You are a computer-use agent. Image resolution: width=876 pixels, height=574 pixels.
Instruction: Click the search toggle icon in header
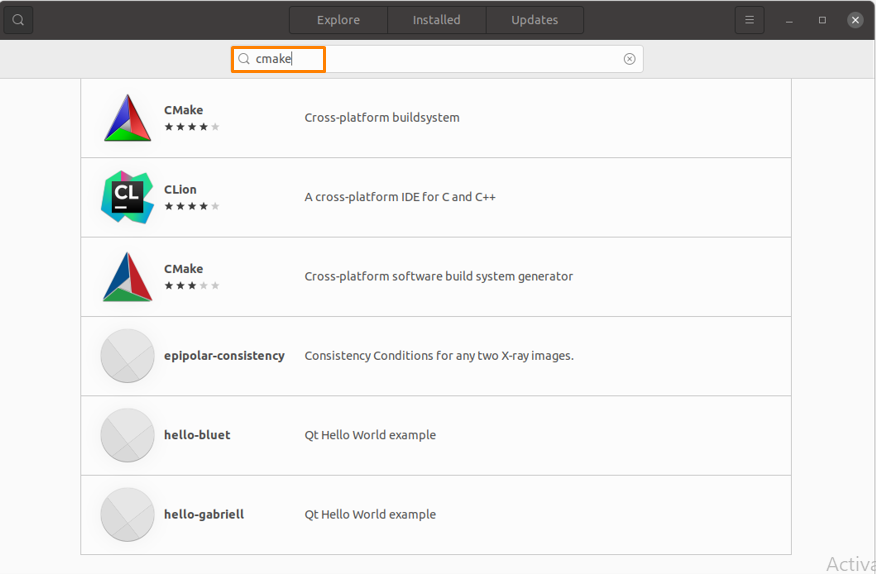click(x=18, y=20)
